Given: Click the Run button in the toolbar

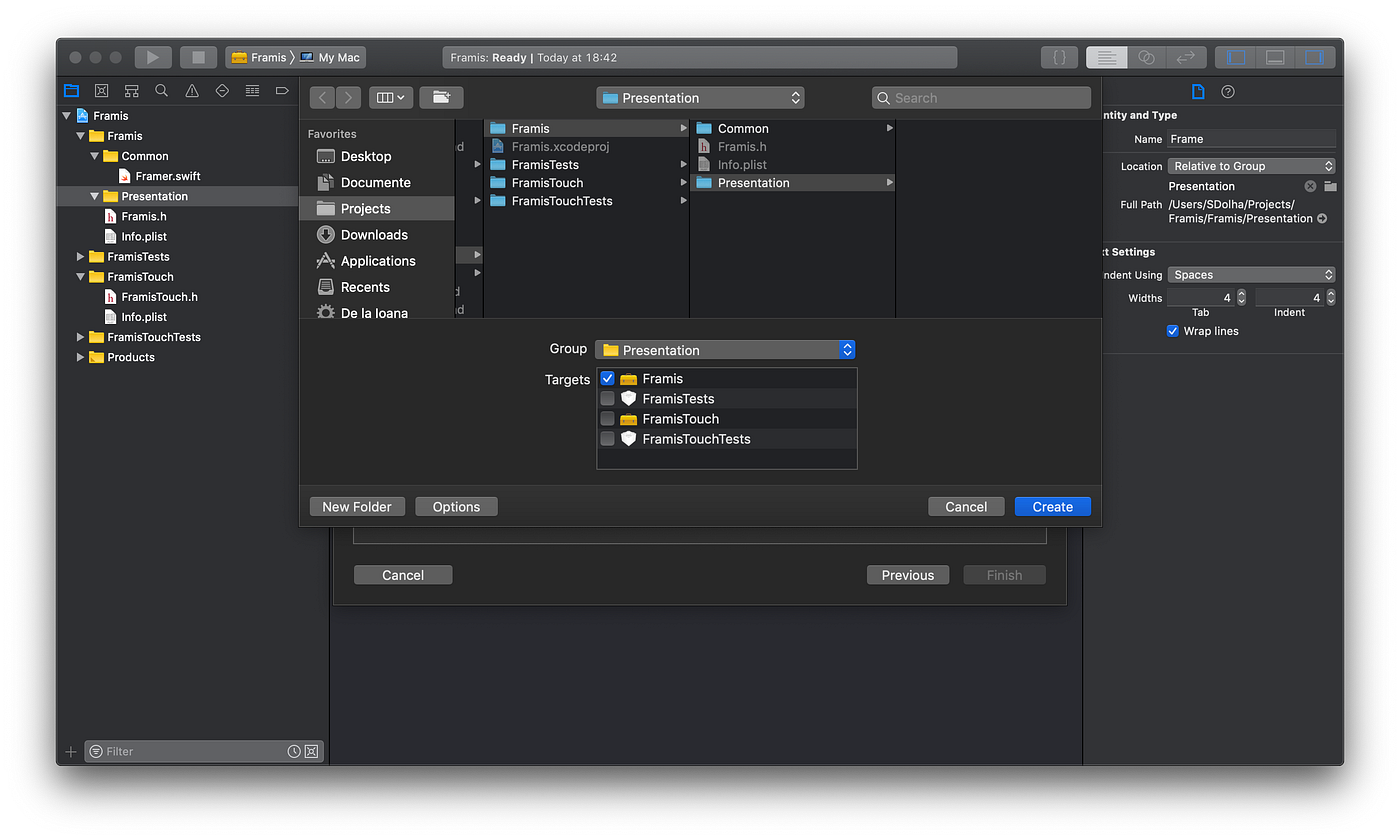Looking at the screenshot, I should tap(152, 57).
